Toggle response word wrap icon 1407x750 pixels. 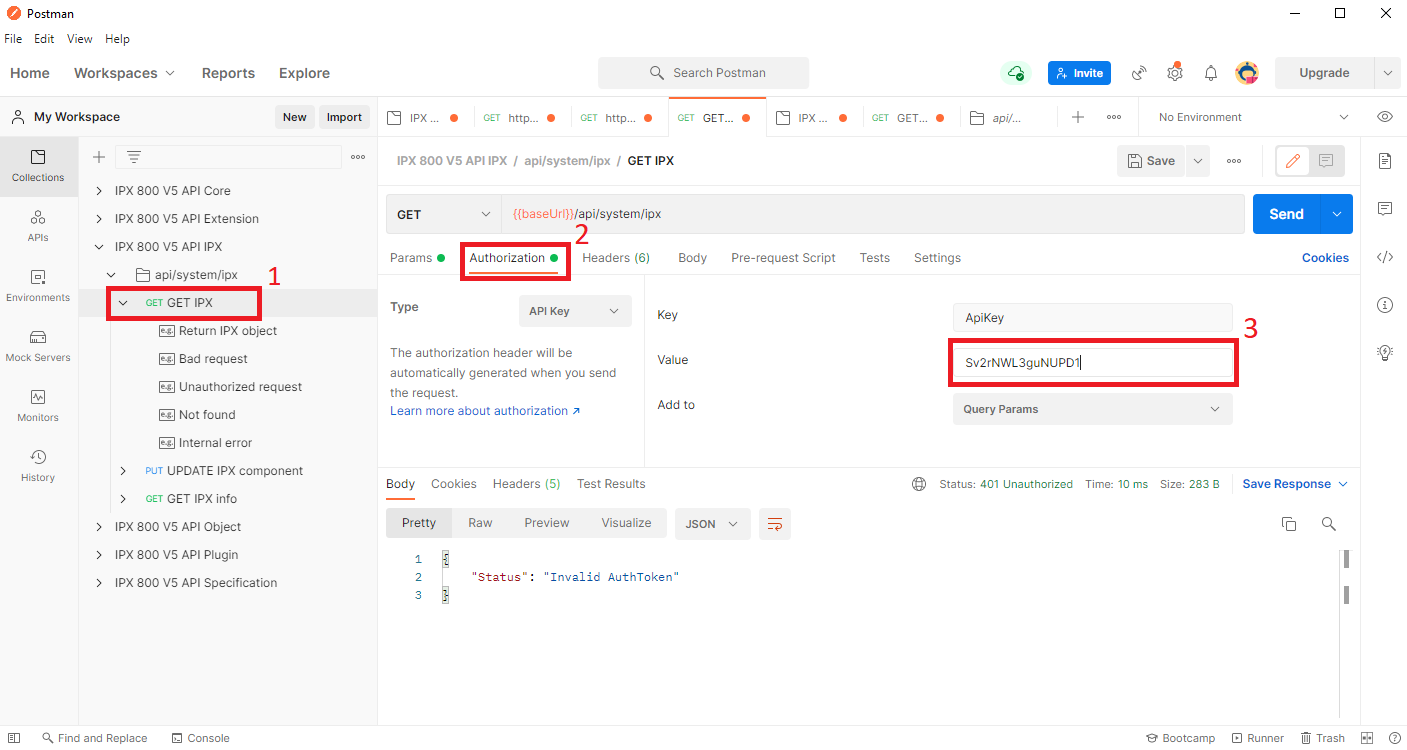click(x=775, y=524)
